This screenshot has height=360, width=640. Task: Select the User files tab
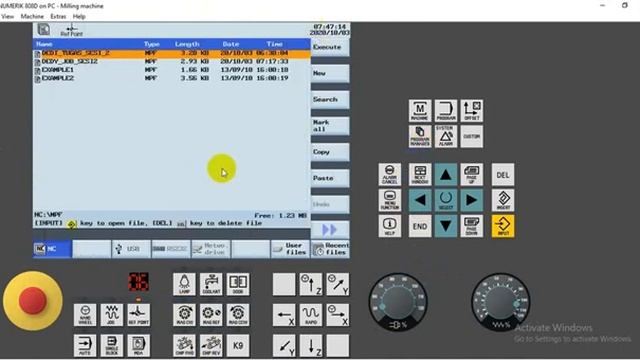[290, 249]
